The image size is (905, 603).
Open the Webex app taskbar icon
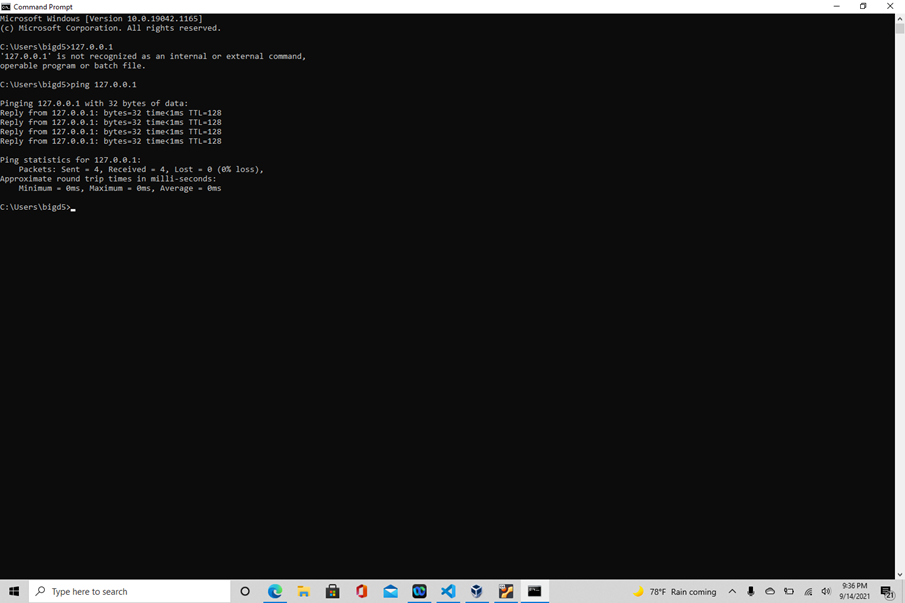tap(419, 591)
